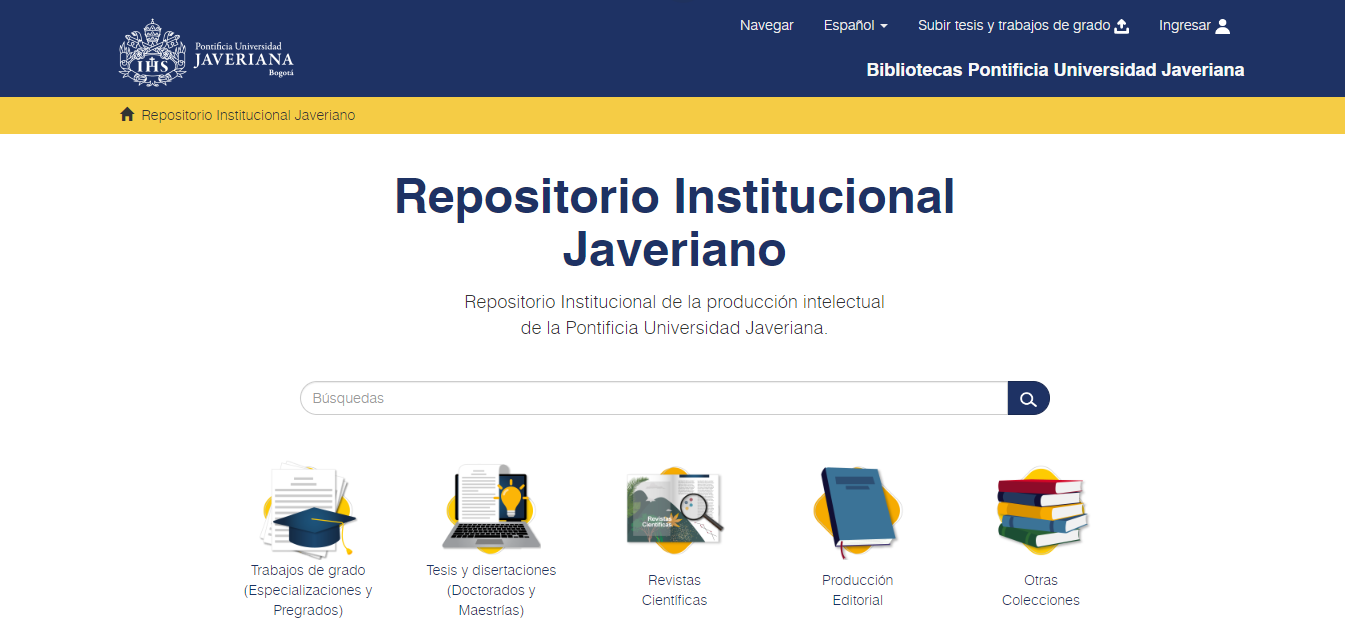Click the magnifier search button
The image size is (1345, 642).
(1029, 398)
